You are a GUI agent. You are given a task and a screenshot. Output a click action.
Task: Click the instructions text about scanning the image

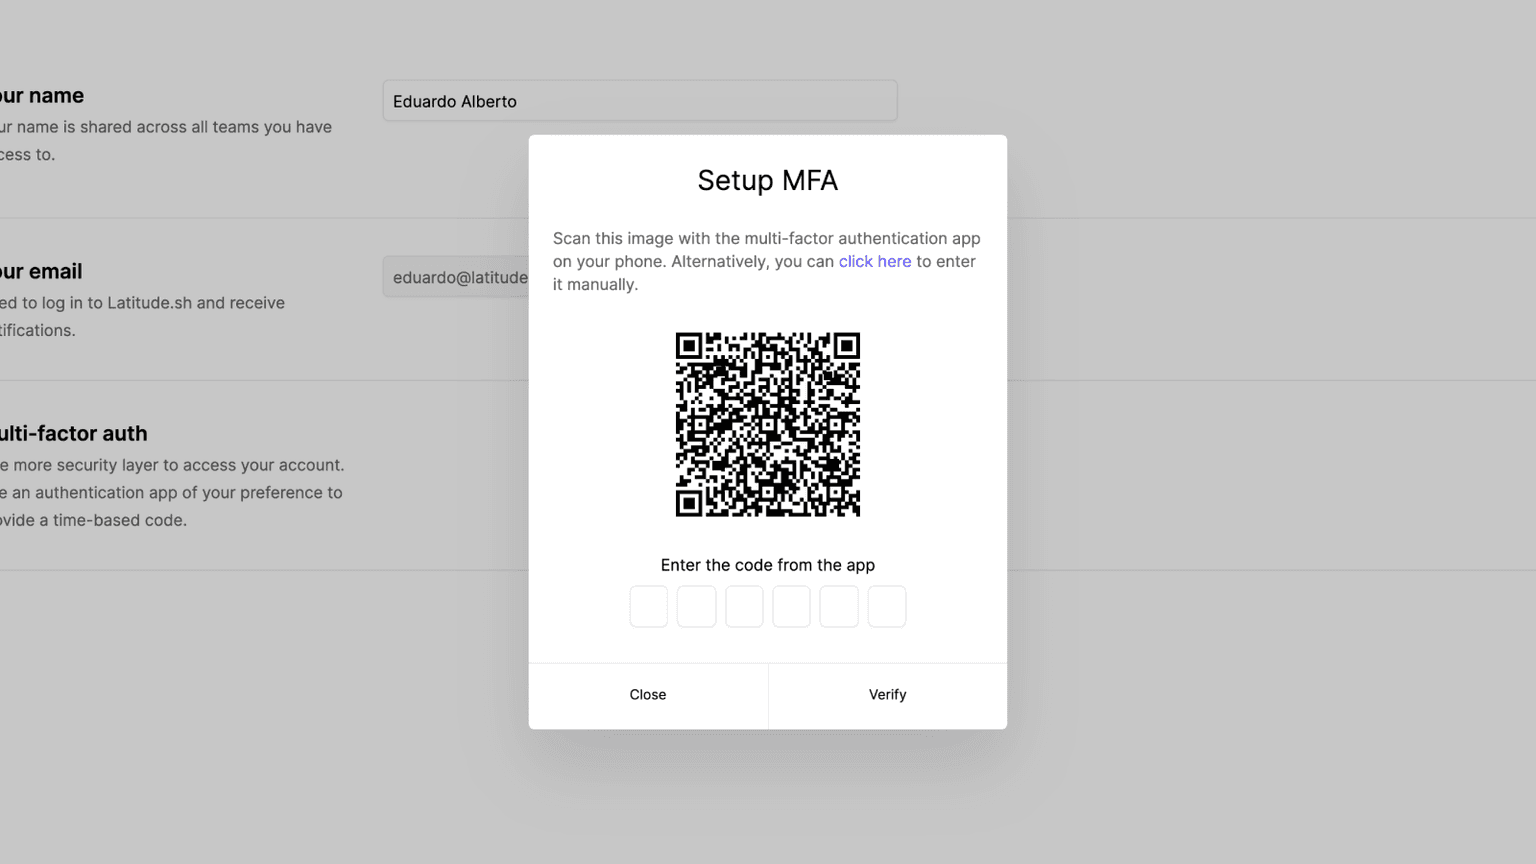click(766, 261)
